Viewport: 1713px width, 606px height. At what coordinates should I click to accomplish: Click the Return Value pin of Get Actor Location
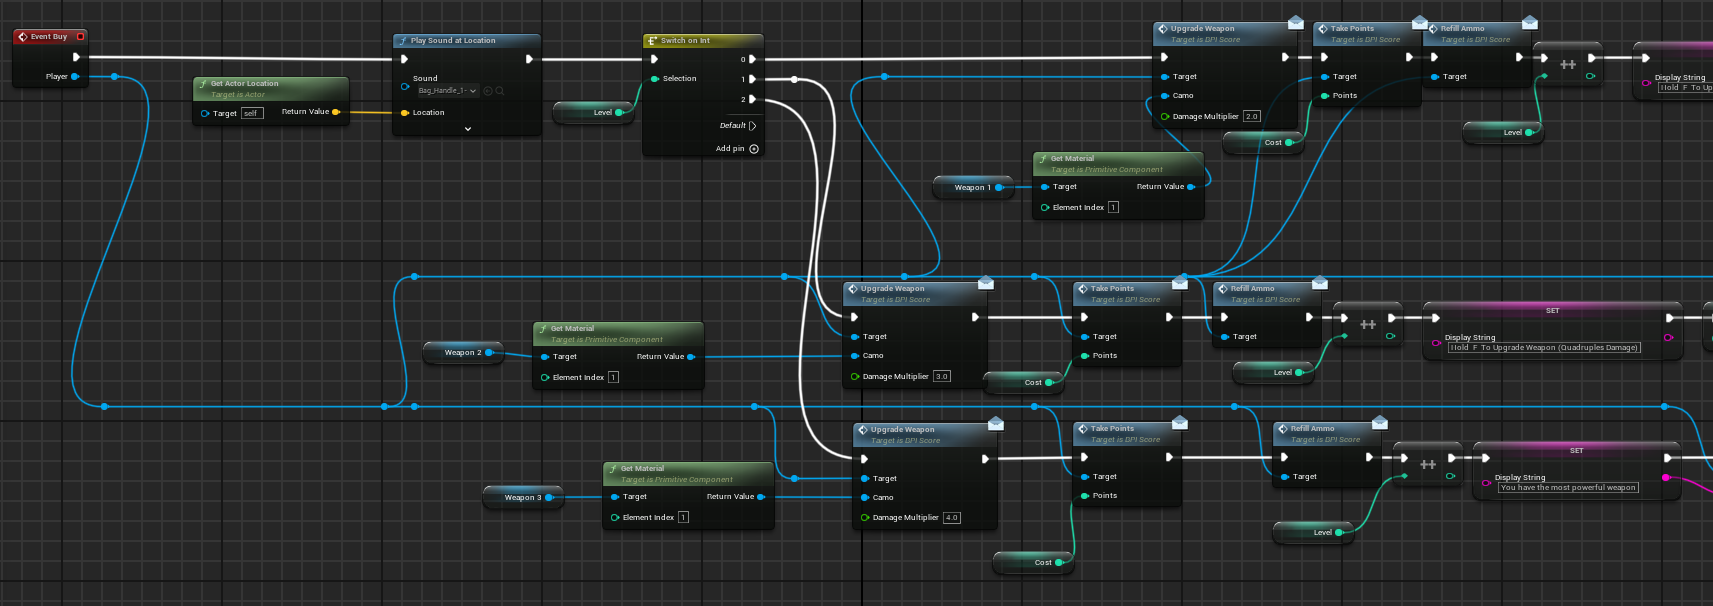pyautogui.click(x=336, y=112)
